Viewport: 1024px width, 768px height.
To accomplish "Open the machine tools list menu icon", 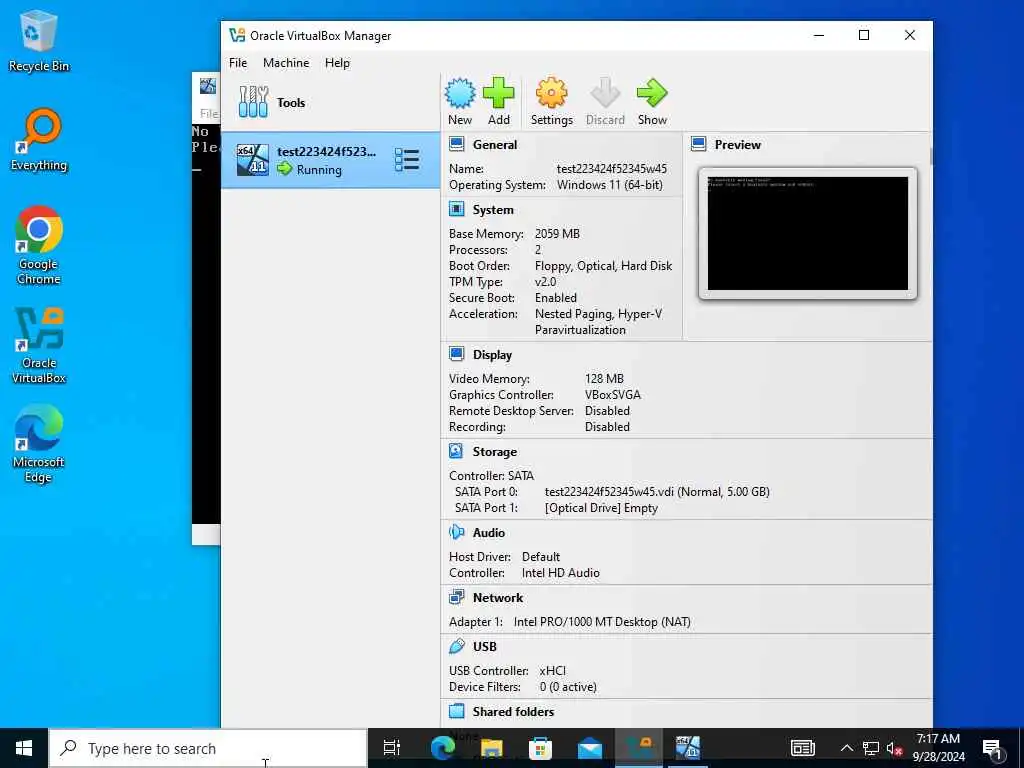I will 407,160.
